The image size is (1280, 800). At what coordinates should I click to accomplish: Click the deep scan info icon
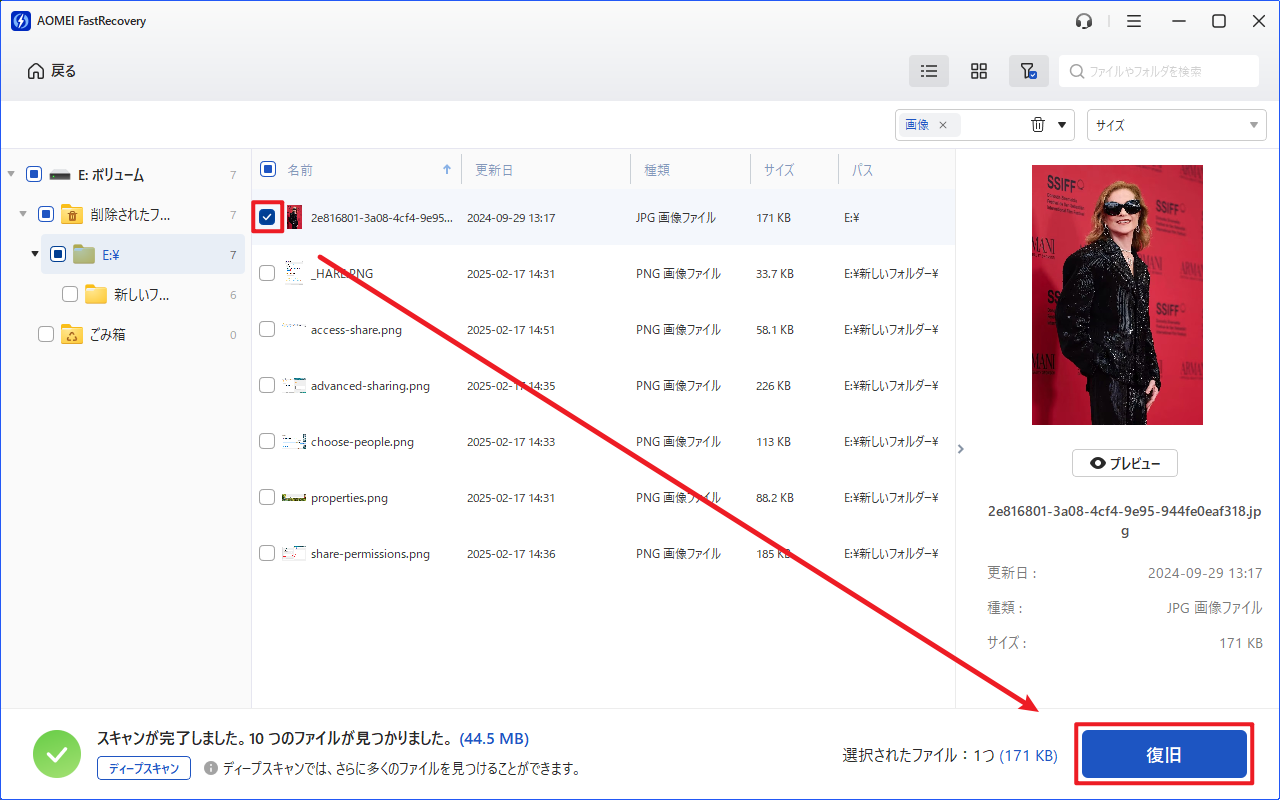click(210, 768)
